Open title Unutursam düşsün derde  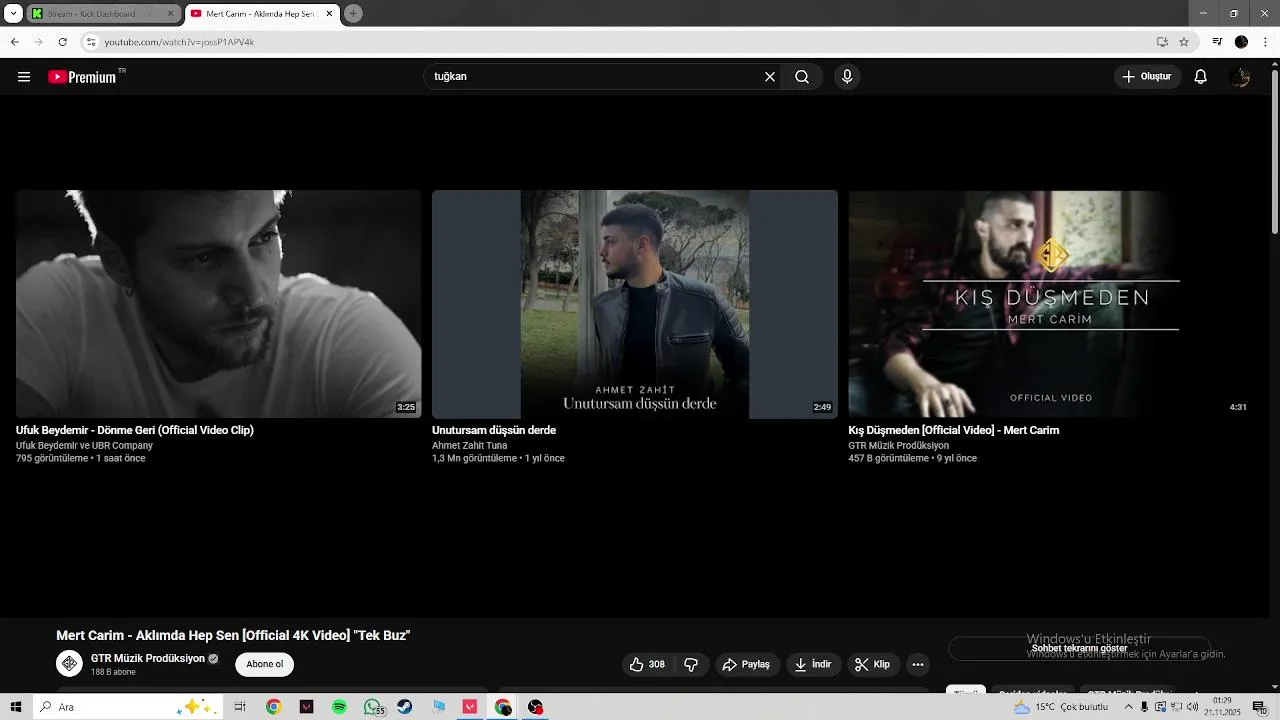pyautogui.click(x=494, y=431)
